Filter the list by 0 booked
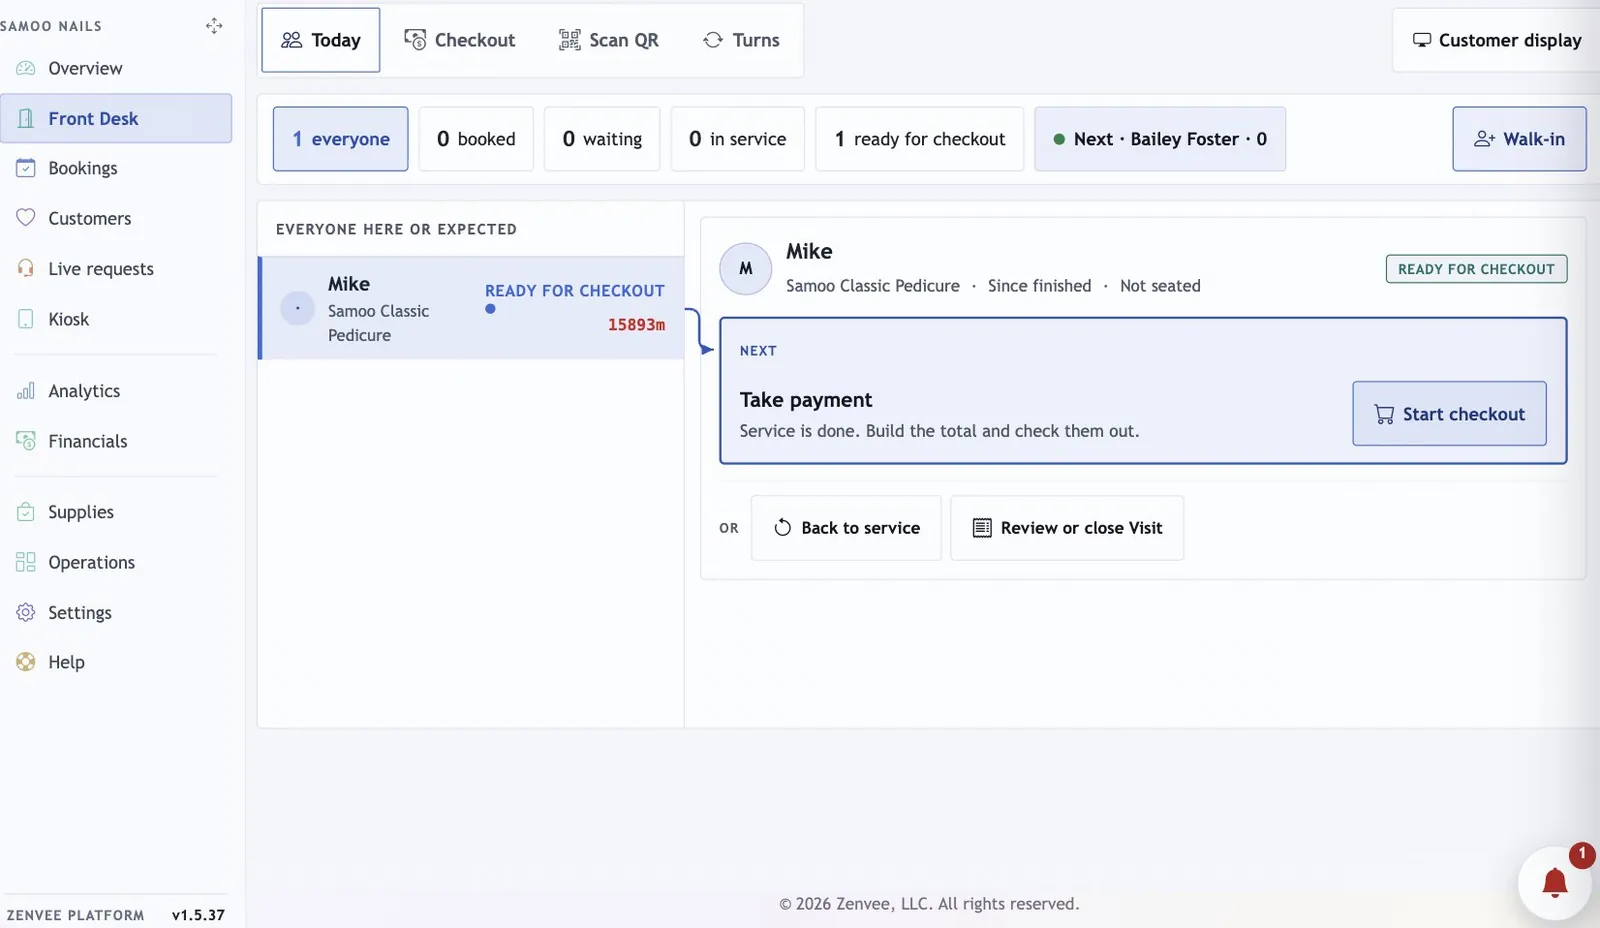This screenshot has width=1600, height=928. click(x=476, y=139)
